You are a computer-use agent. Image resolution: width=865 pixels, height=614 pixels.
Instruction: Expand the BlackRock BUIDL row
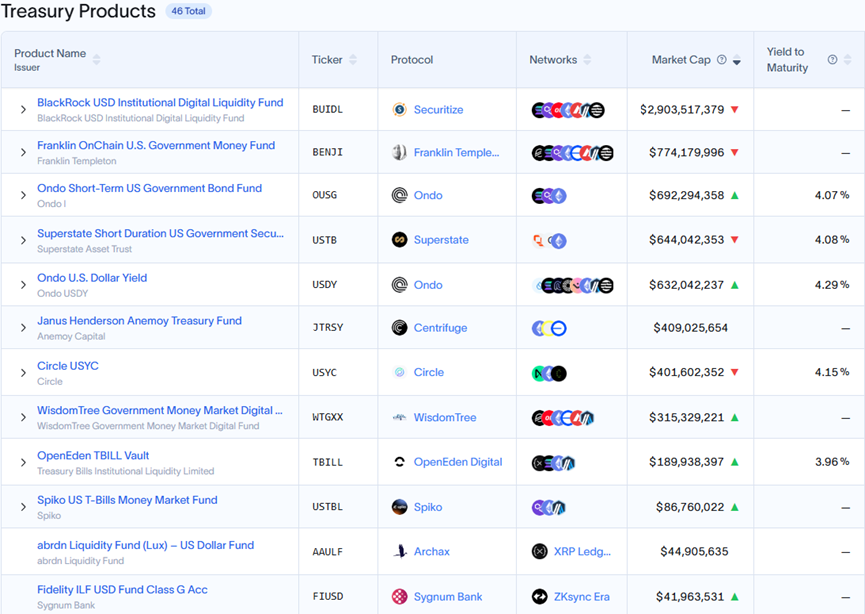point(23,110)
